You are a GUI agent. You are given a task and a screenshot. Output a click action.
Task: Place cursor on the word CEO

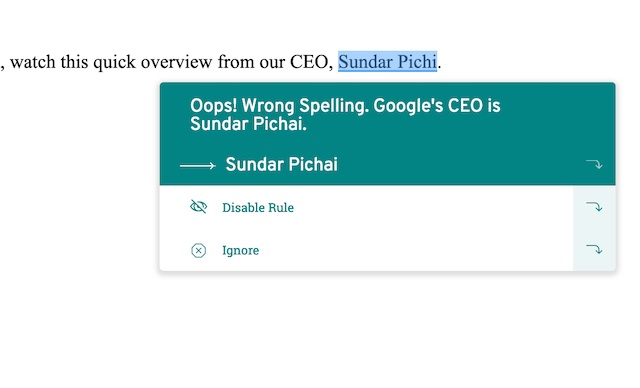click(309, 62)
